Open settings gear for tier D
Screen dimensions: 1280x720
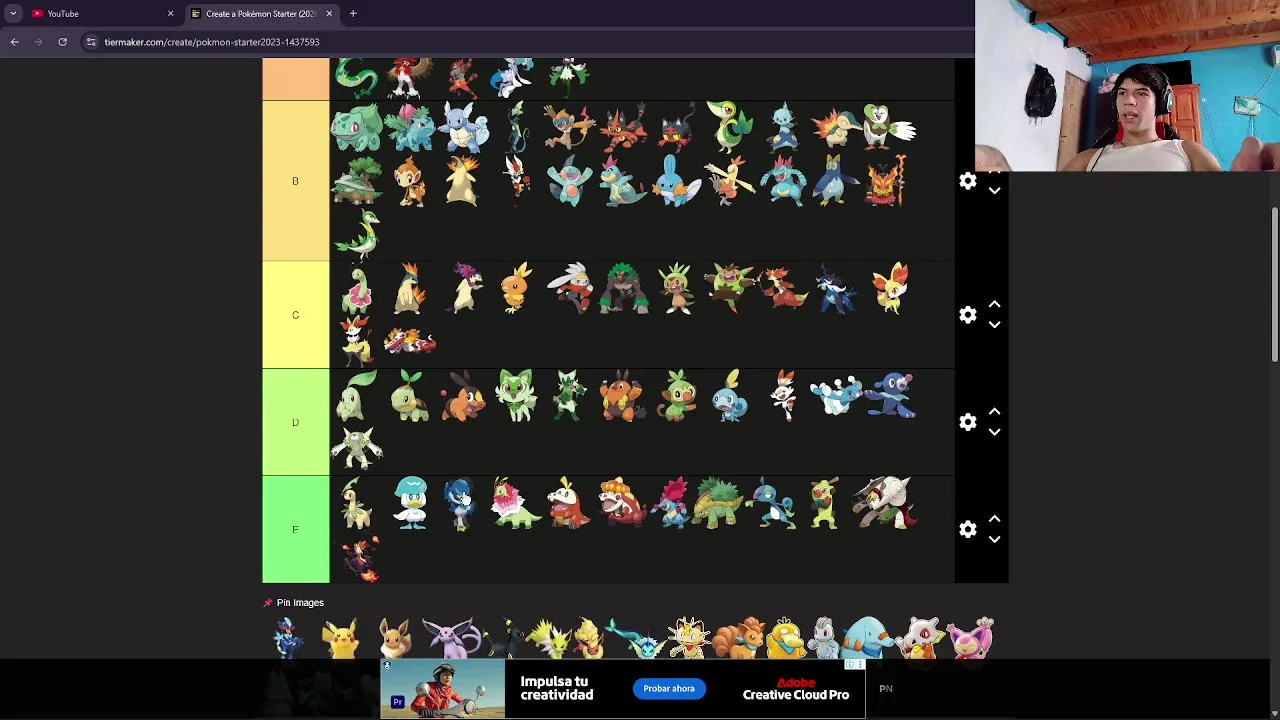pos(967,422)
